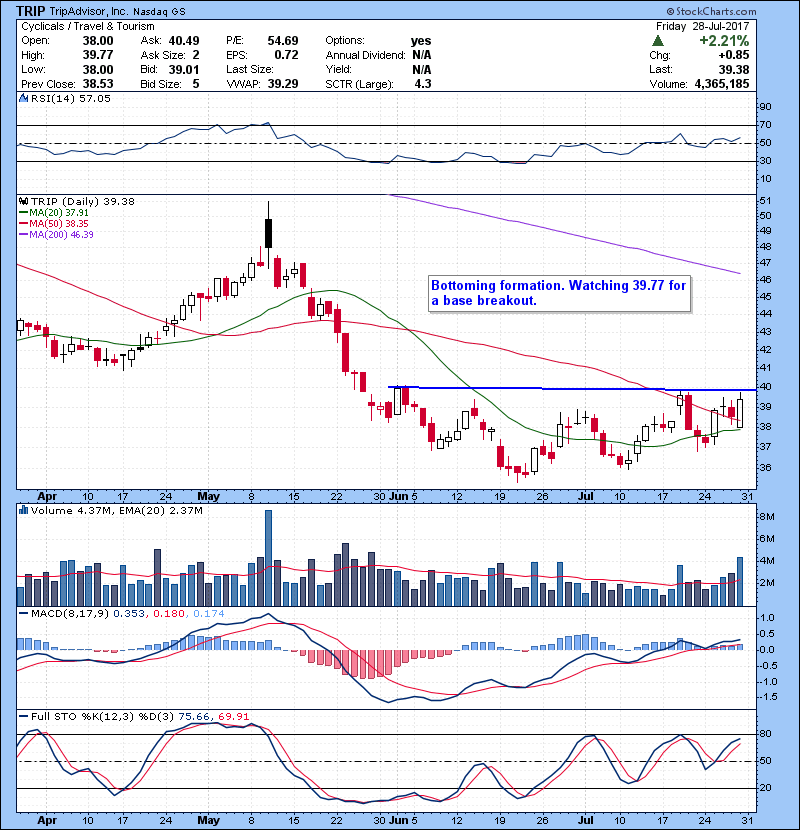Screen dimensions: 800x830
Task: Click the purple MA(200) legend line
Action: pyautogui.click(x=23, y=234)
